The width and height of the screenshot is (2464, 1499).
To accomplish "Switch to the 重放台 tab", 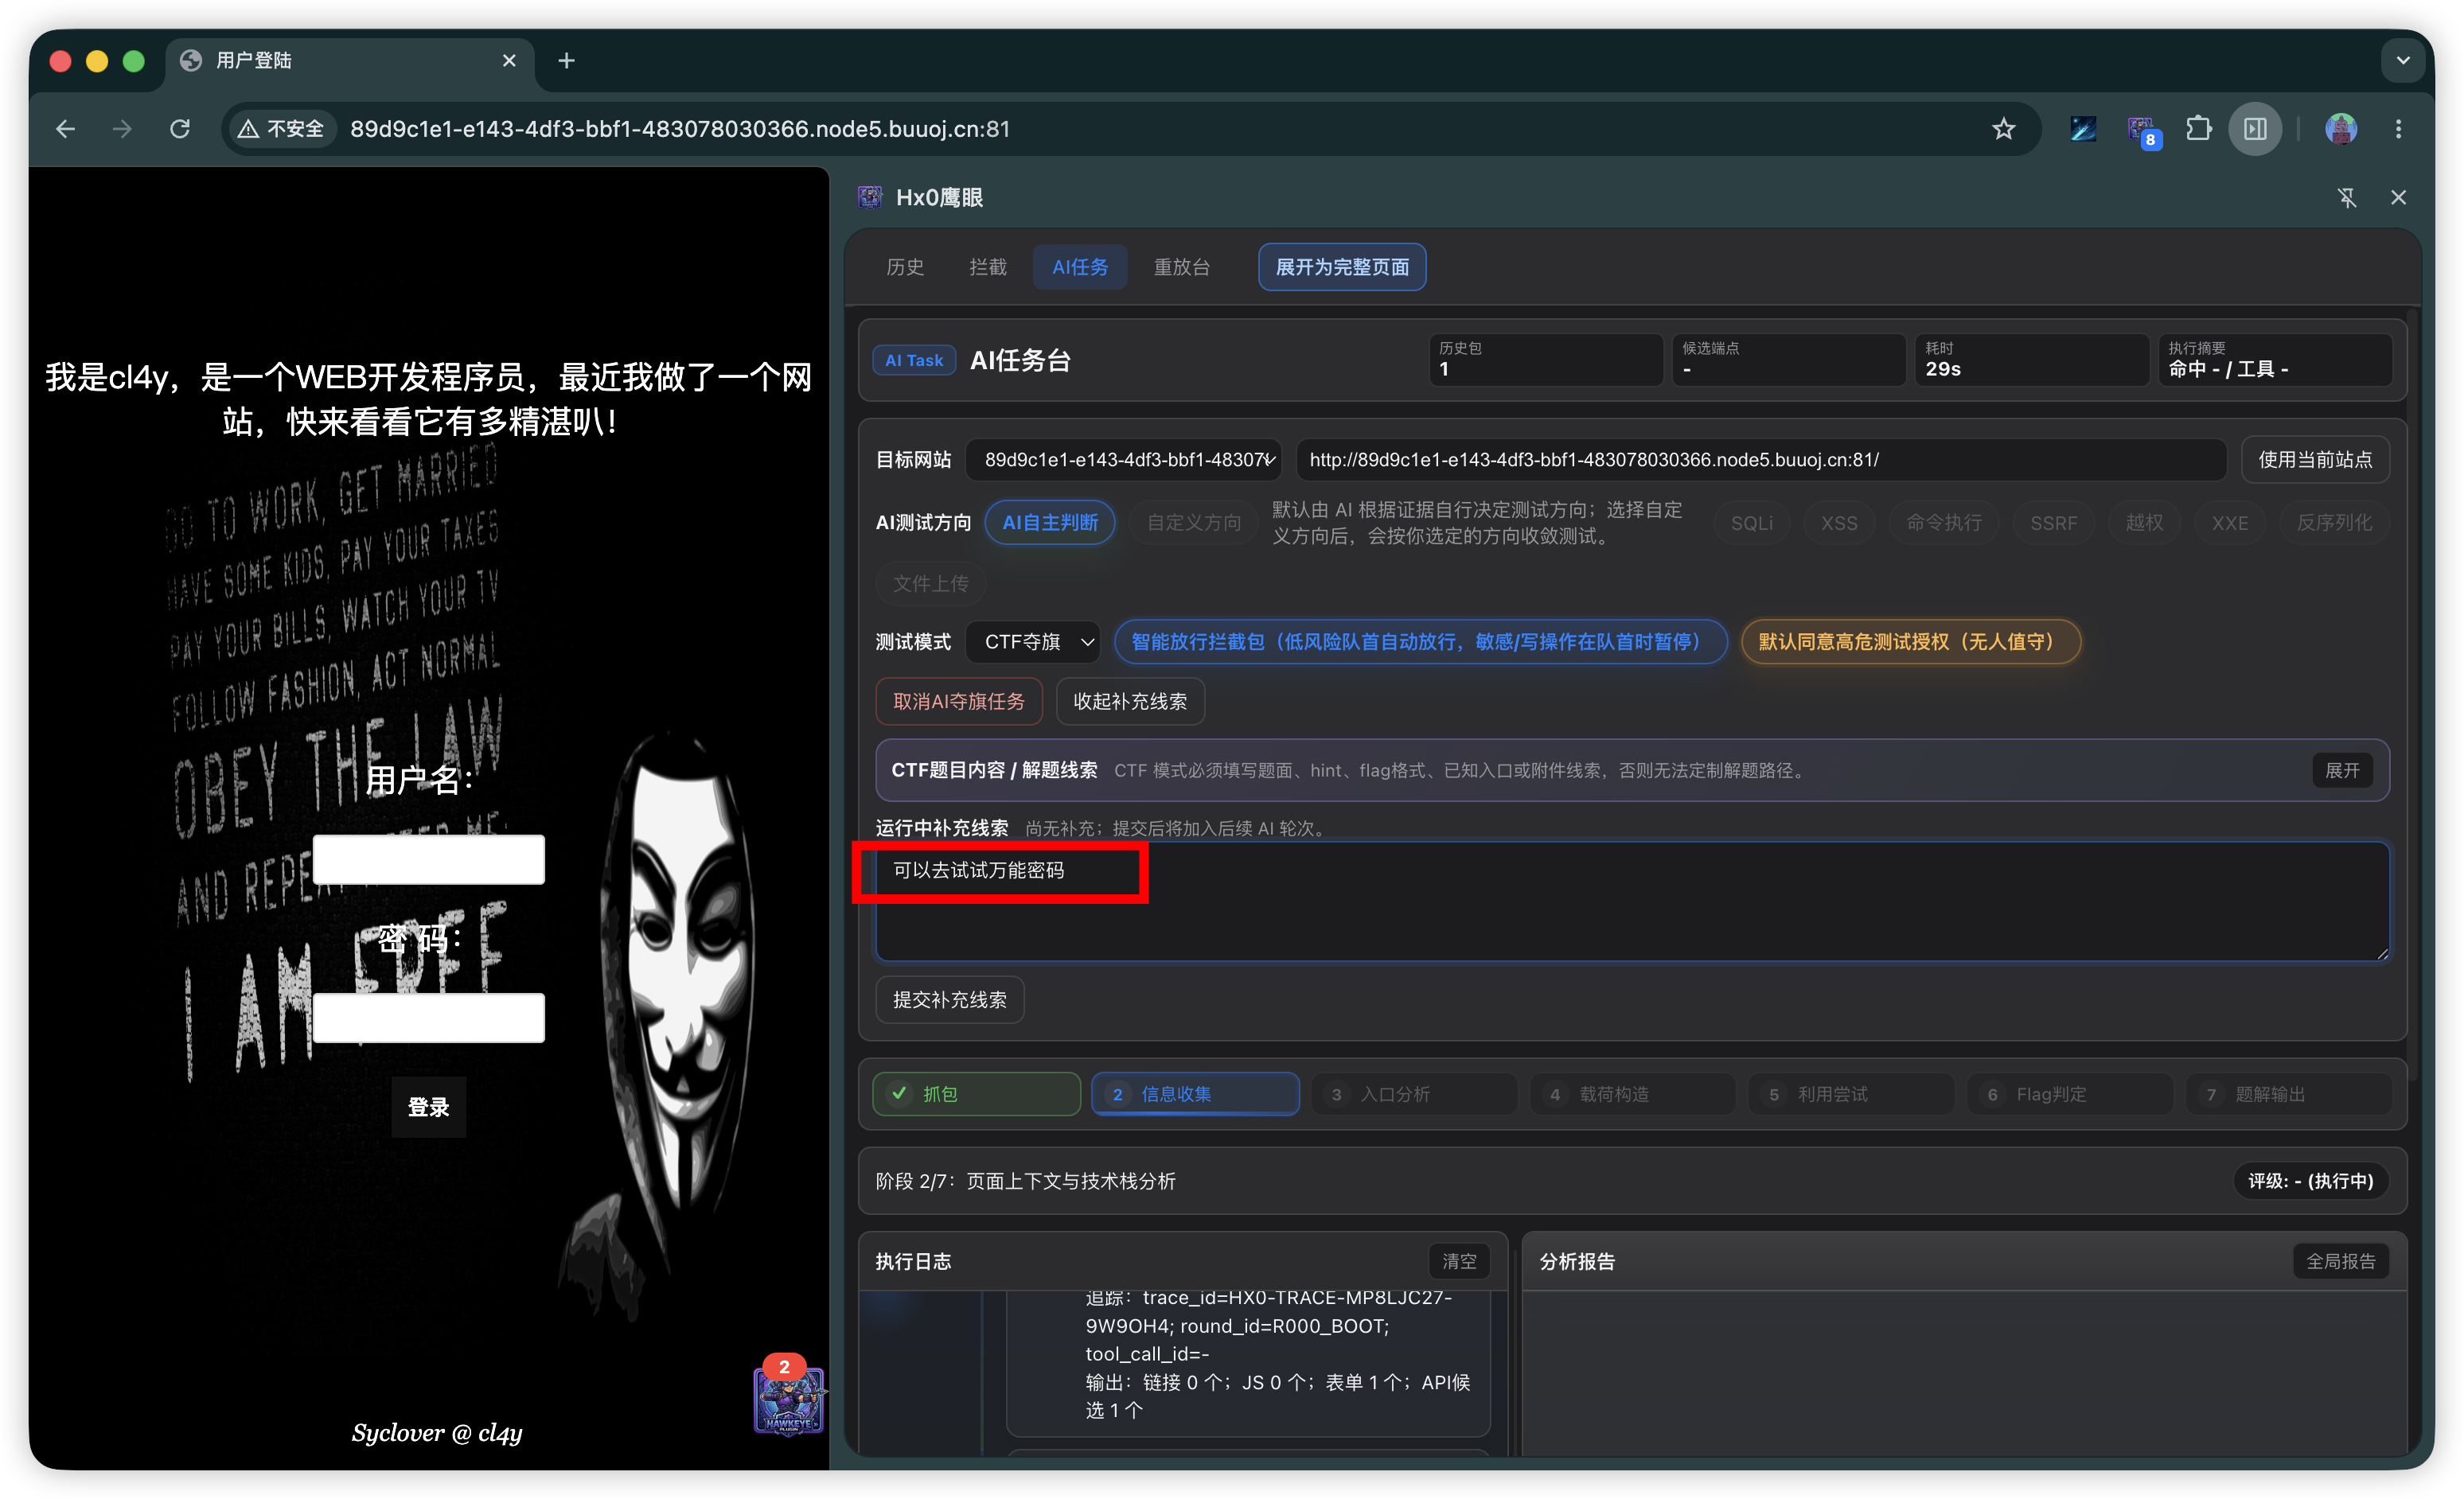I will (1182, 267).
